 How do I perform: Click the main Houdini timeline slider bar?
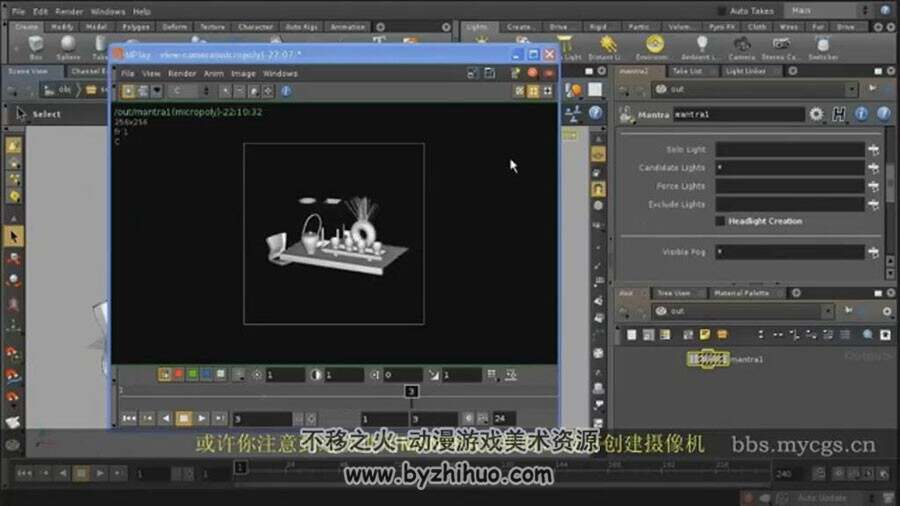coord(502,470)
